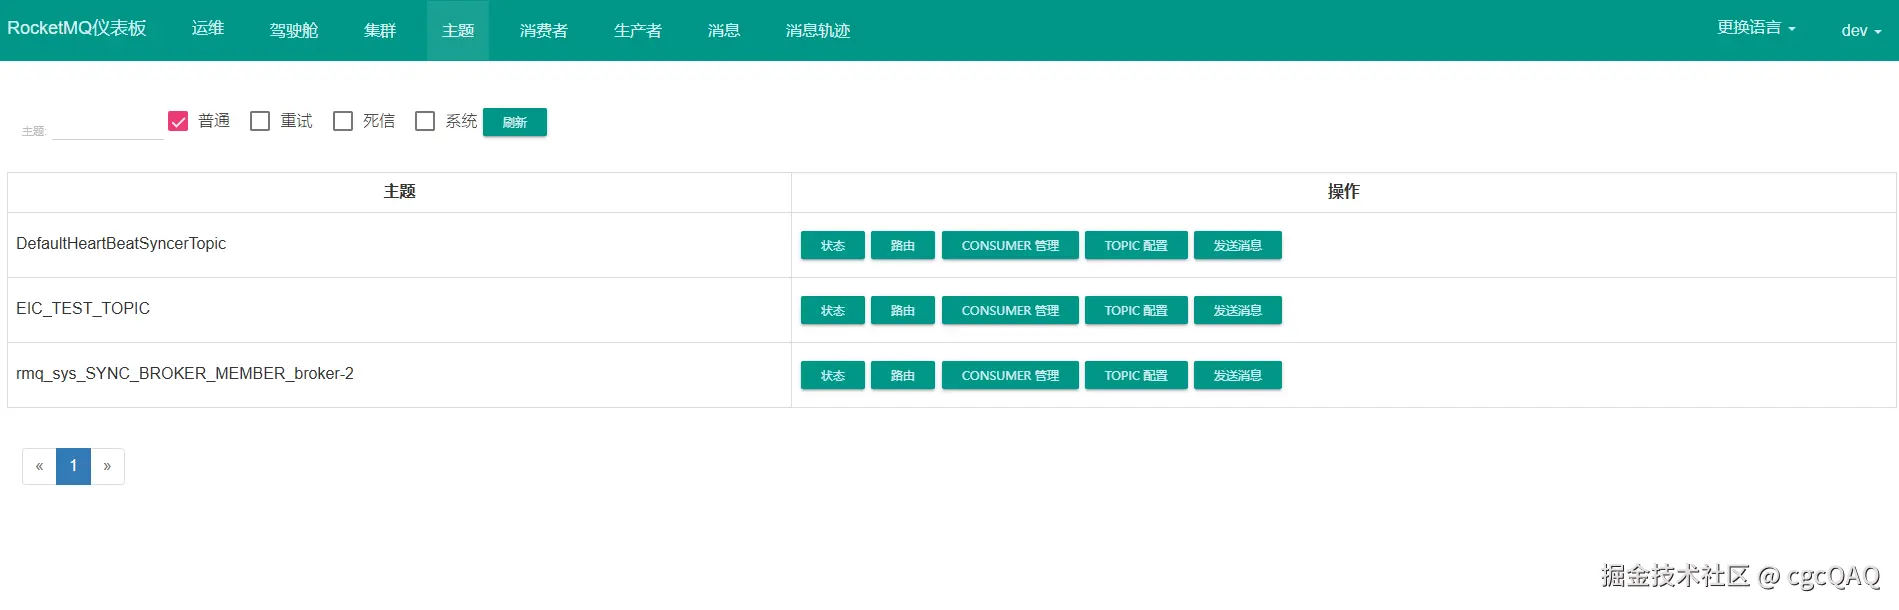Switch to the 生产者 tab

click(638, 30)
